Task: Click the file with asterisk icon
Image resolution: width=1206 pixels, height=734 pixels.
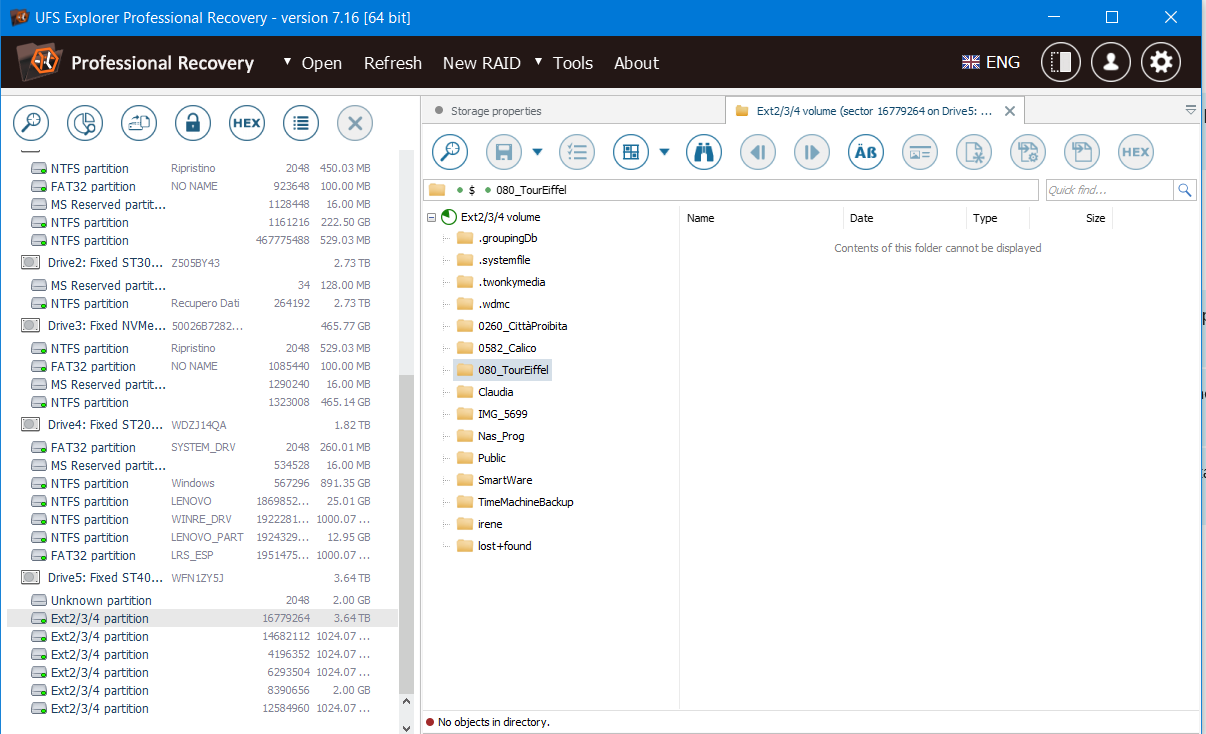Action: pos(974,152)
